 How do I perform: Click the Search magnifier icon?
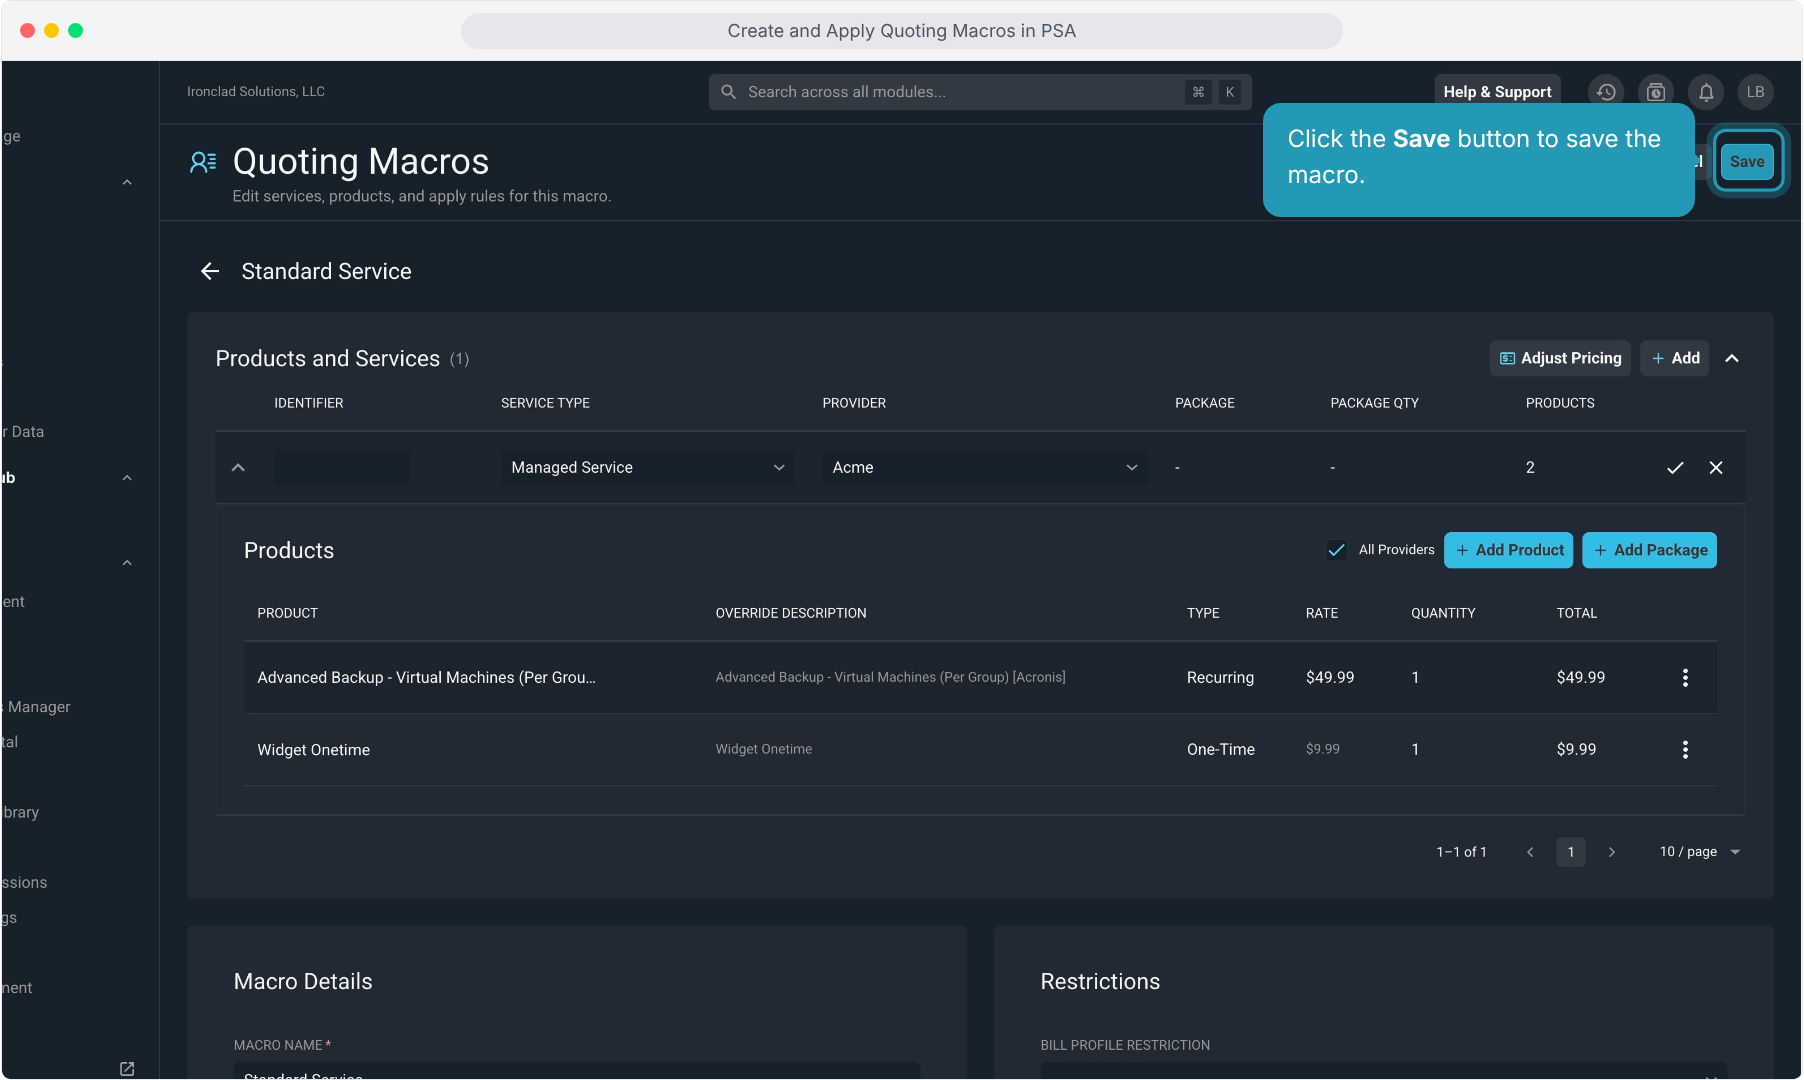tap(729, 91)
